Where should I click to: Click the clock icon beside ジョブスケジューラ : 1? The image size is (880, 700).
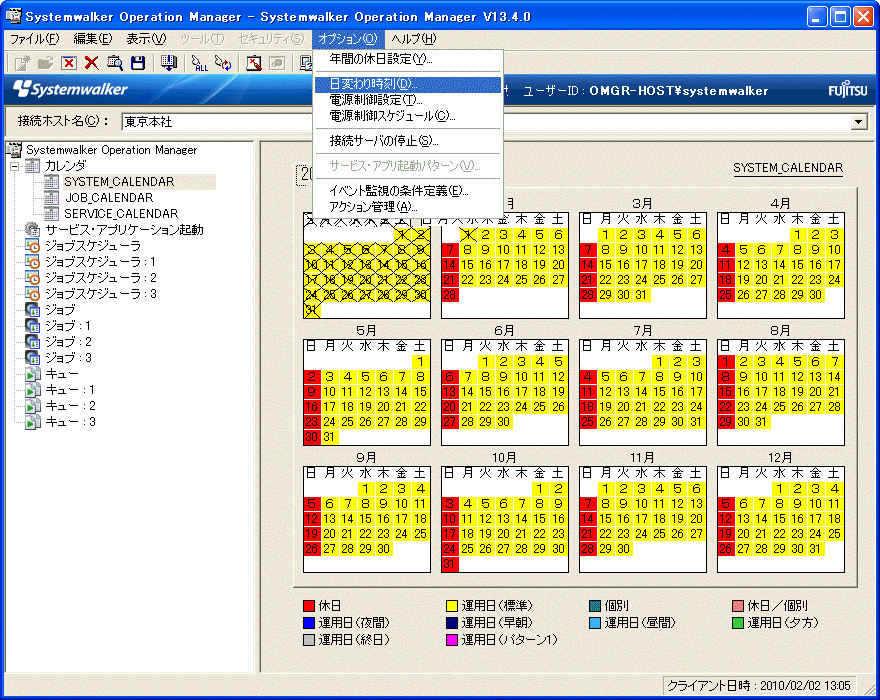tap(33, 262)
